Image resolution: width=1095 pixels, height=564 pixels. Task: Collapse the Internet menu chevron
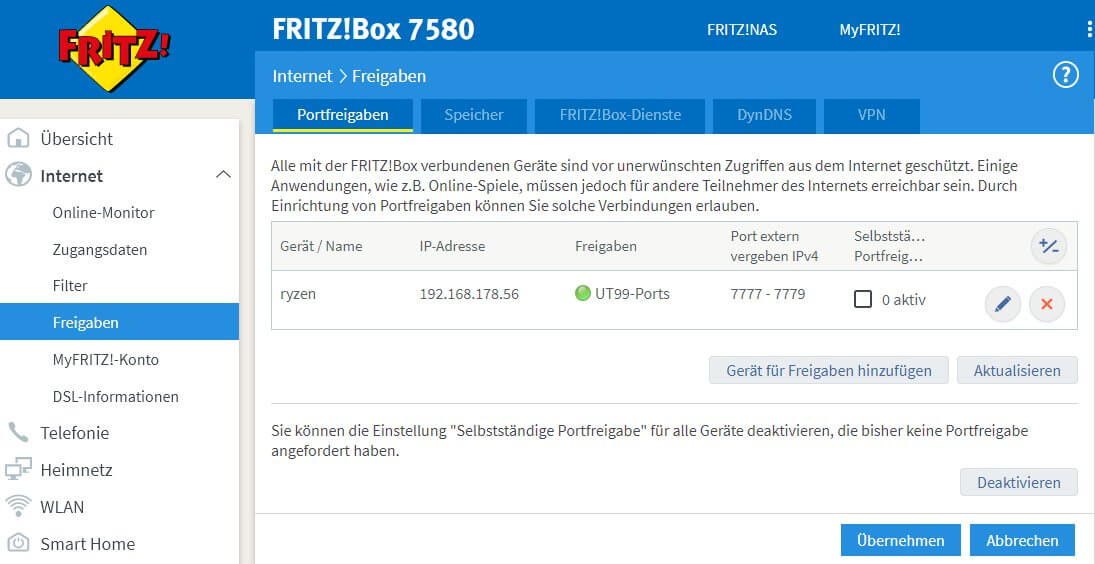(x=223, y=175)
